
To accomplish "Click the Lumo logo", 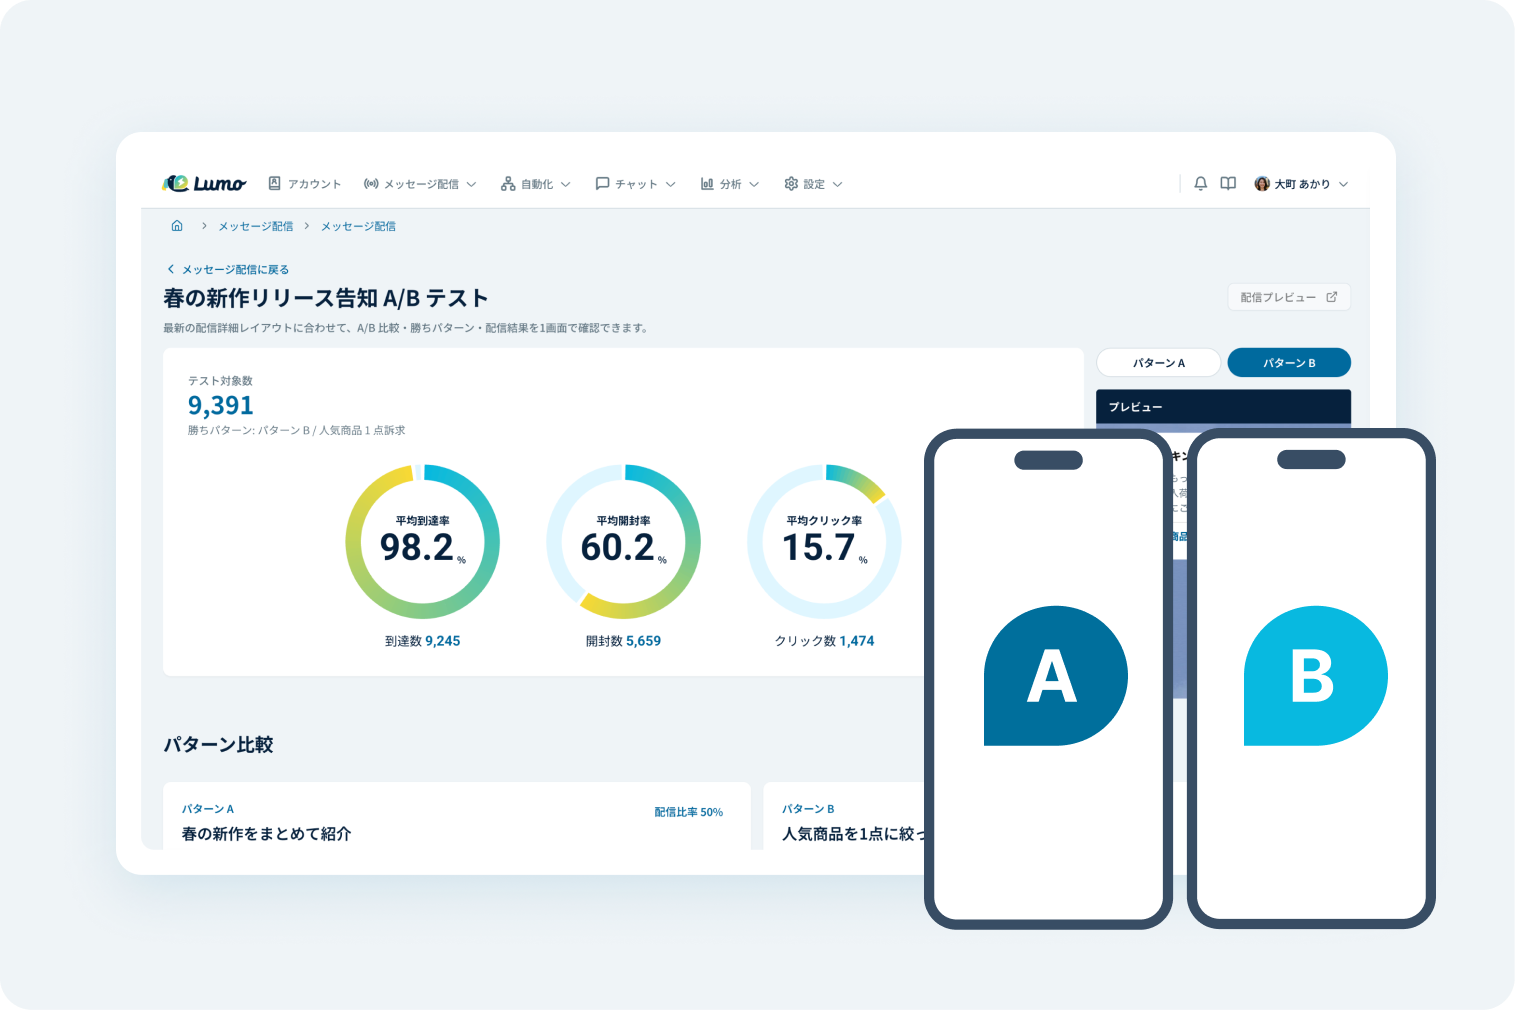I will click(x=203, y=183).
